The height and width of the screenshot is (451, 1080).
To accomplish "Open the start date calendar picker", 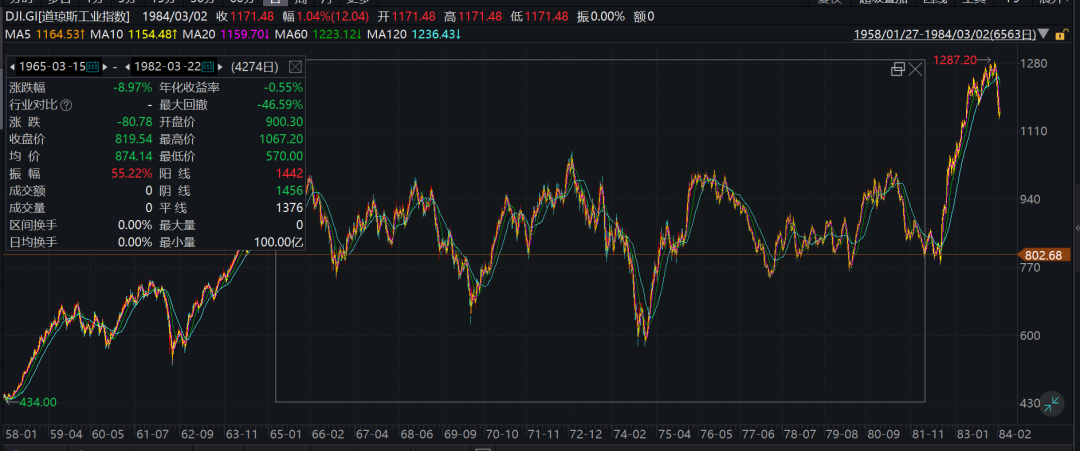I will click(93, 67).
